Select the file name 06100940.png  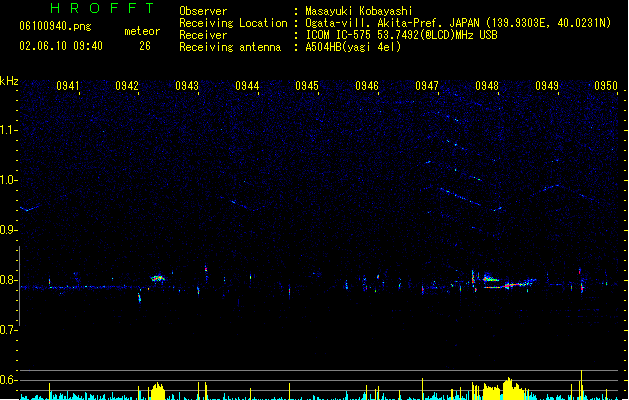click(55, 27)
